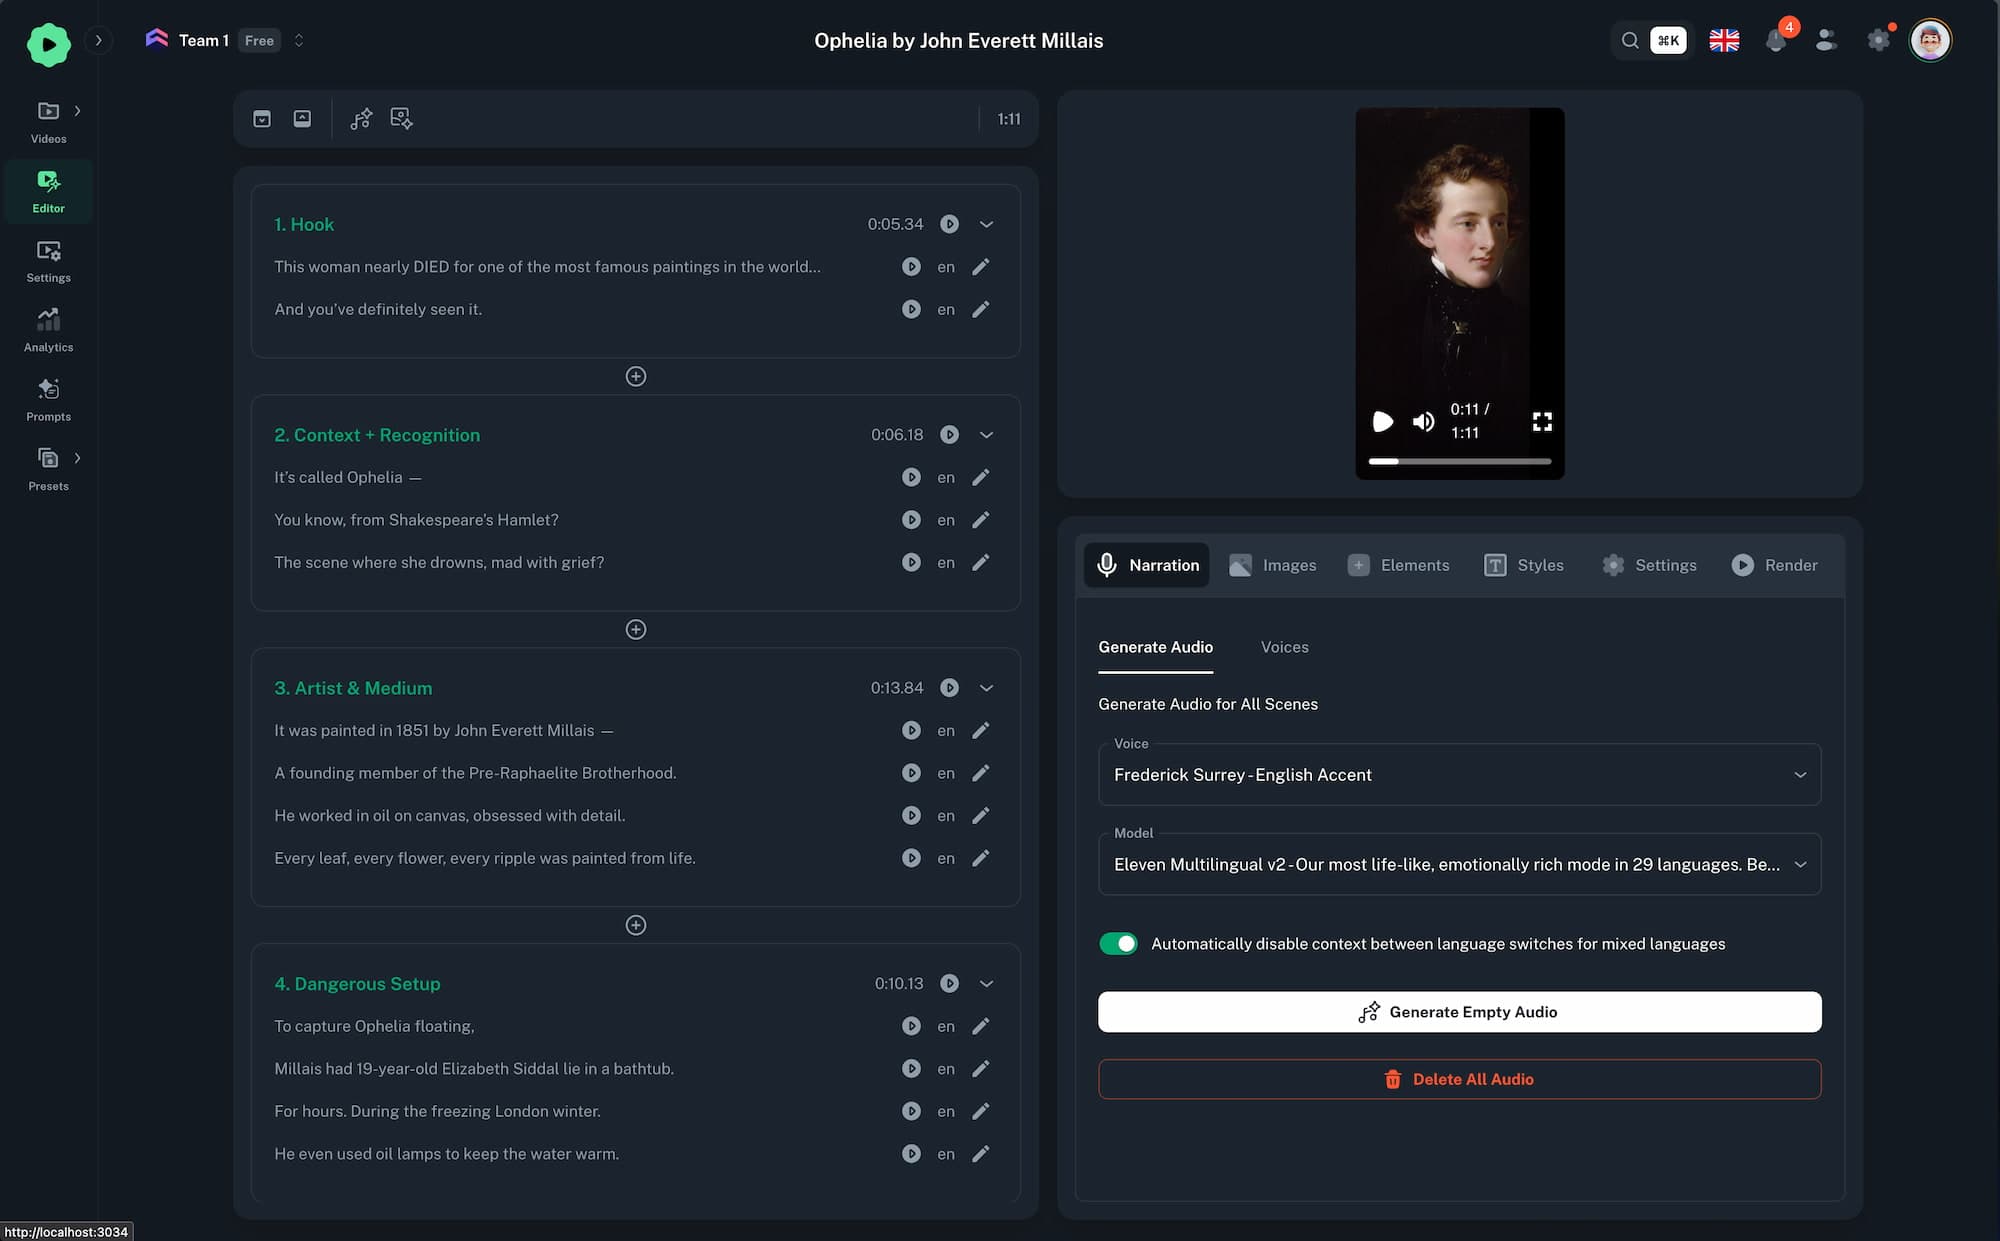The height and width of the screenshot is (1241, 2000).
Task: Mute the video preview audio
Action: [1423, 422]
